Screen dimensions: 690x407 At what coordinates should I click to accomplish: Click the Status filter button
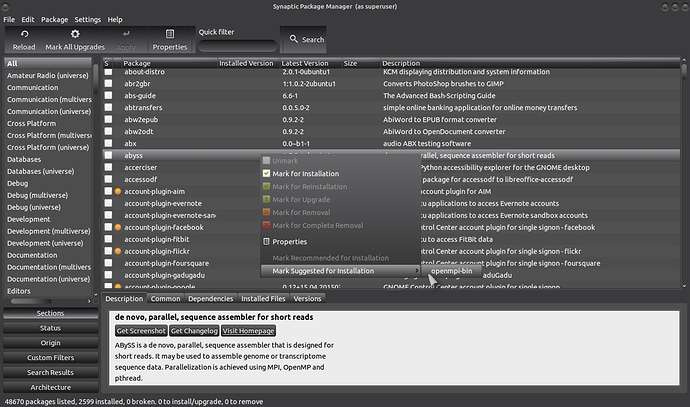pos(51,328)
